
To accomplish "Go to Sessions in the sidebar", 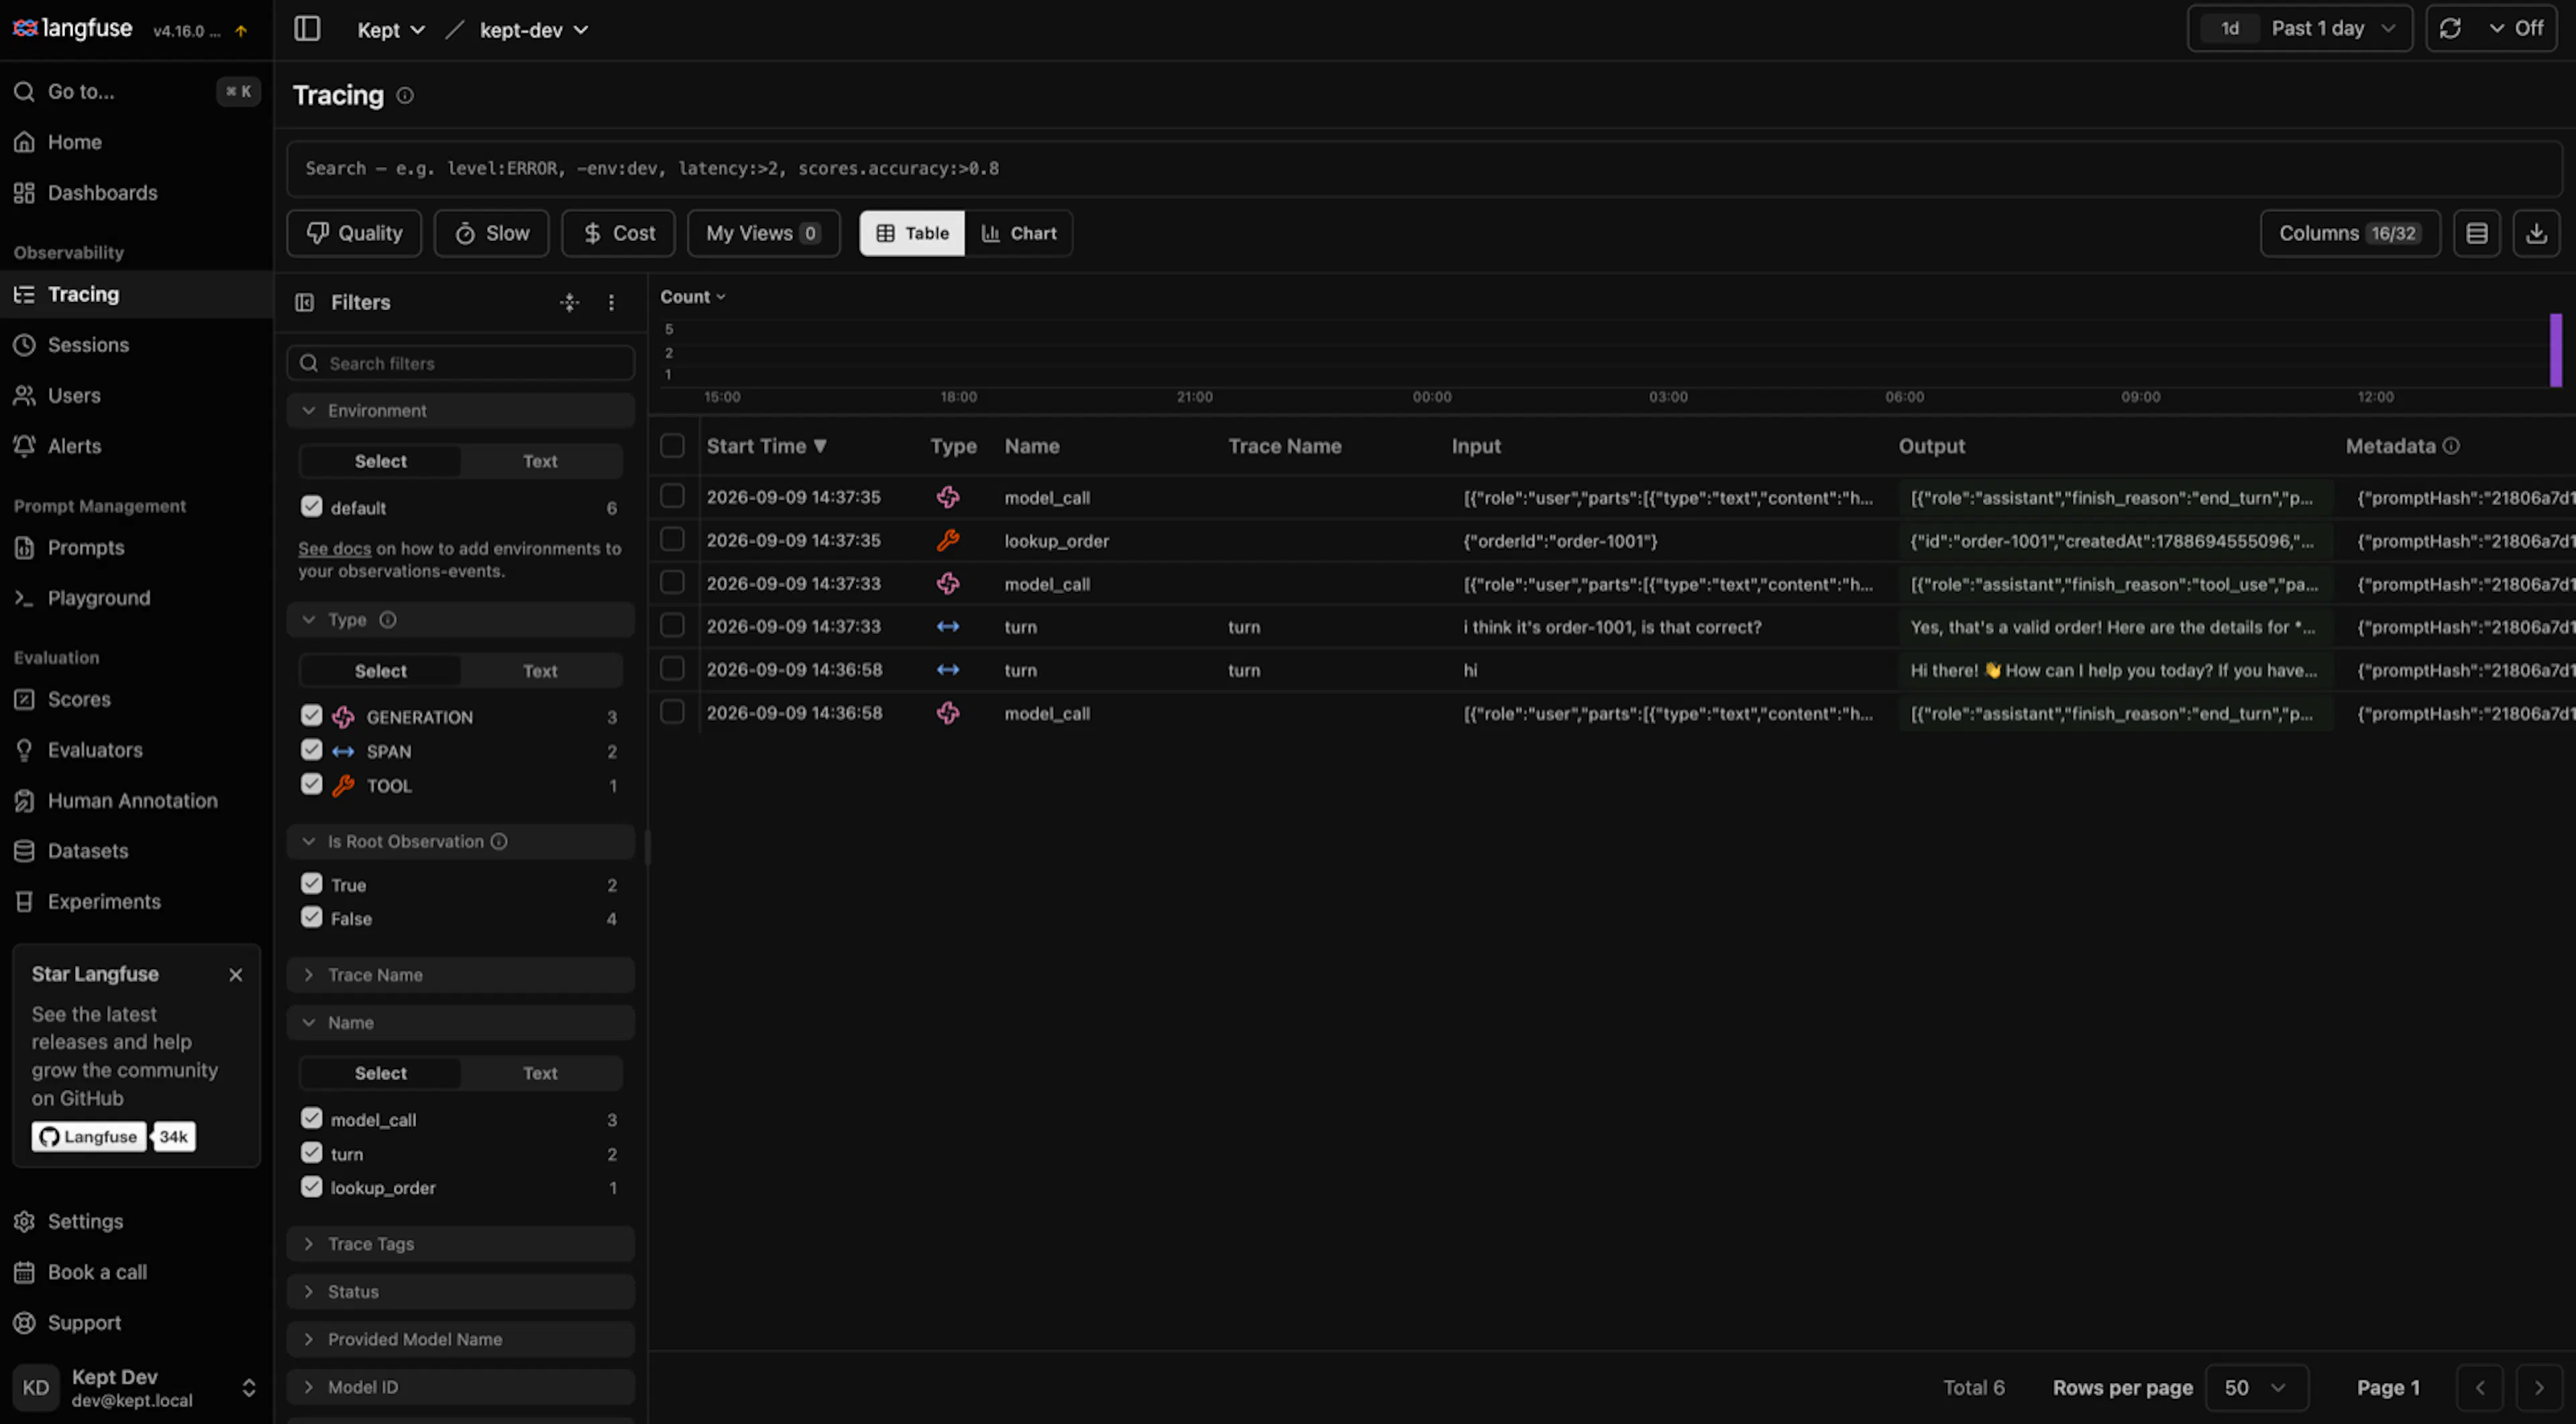I will (x=88, y=345).
